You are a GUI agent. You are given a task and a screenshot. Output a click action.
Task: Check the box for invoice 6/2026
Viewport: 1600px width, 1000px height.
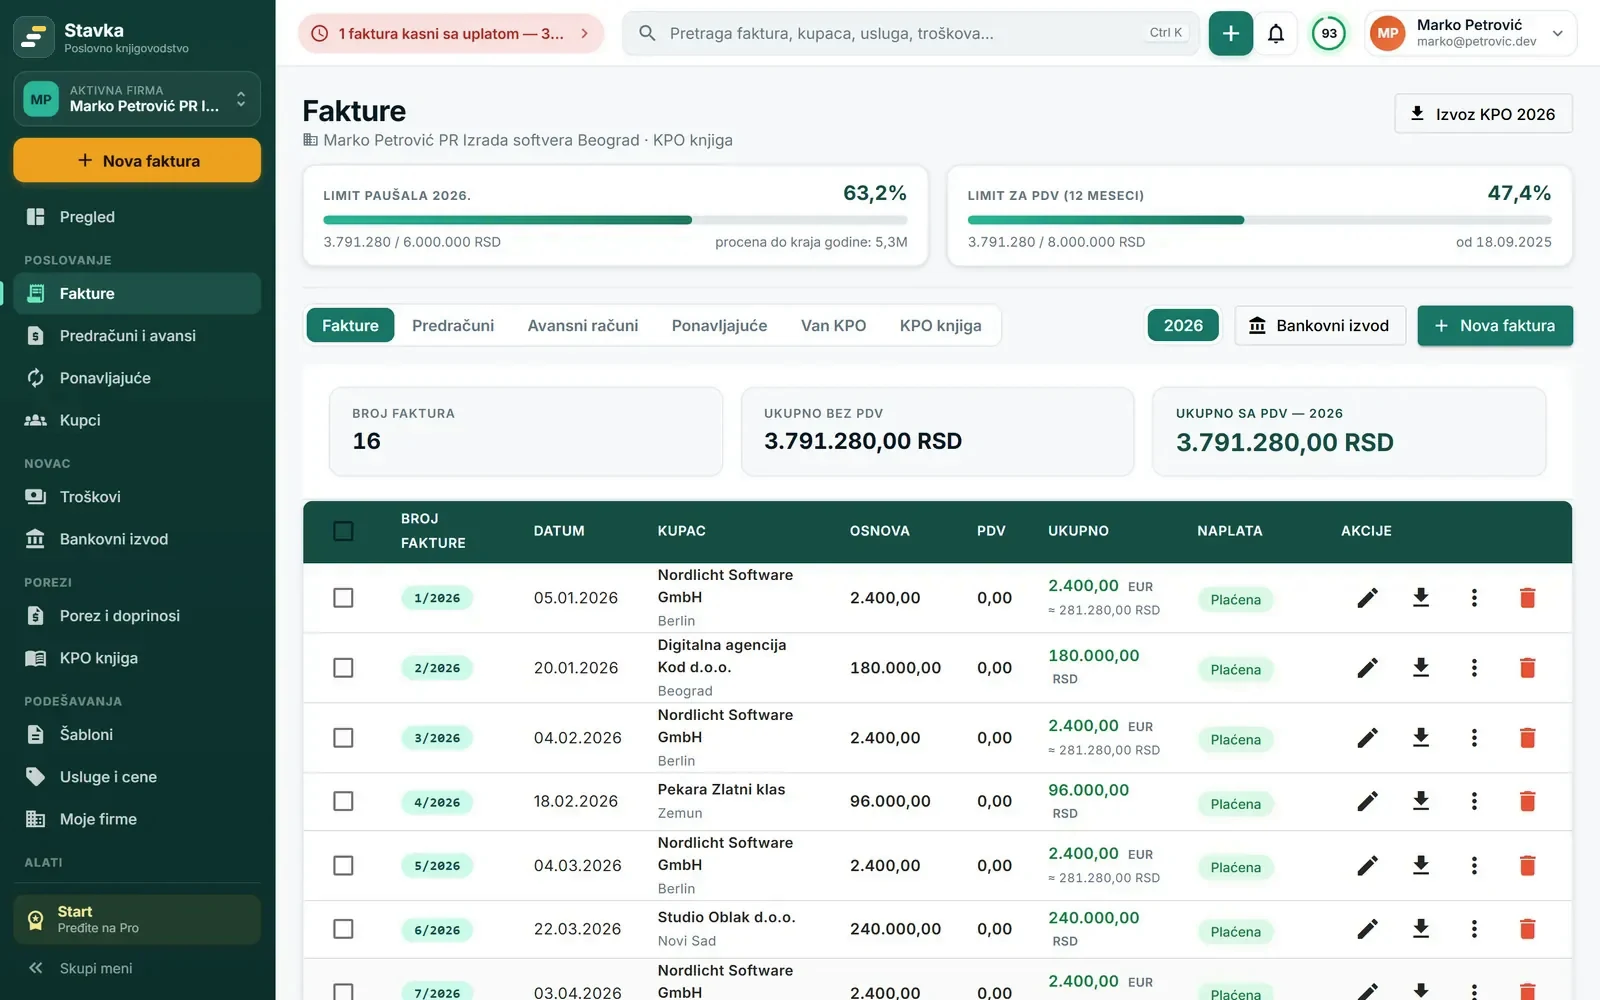[x=343, y=929]
